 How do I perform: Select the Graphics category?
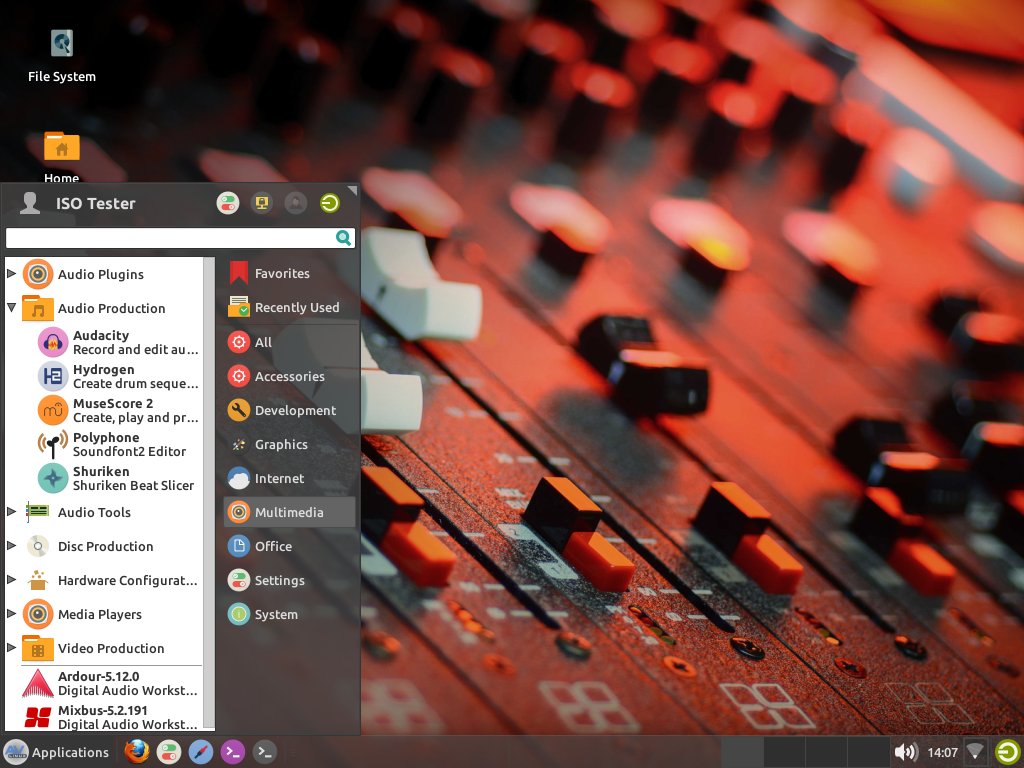pyautogui.click(x=290, y=444)
